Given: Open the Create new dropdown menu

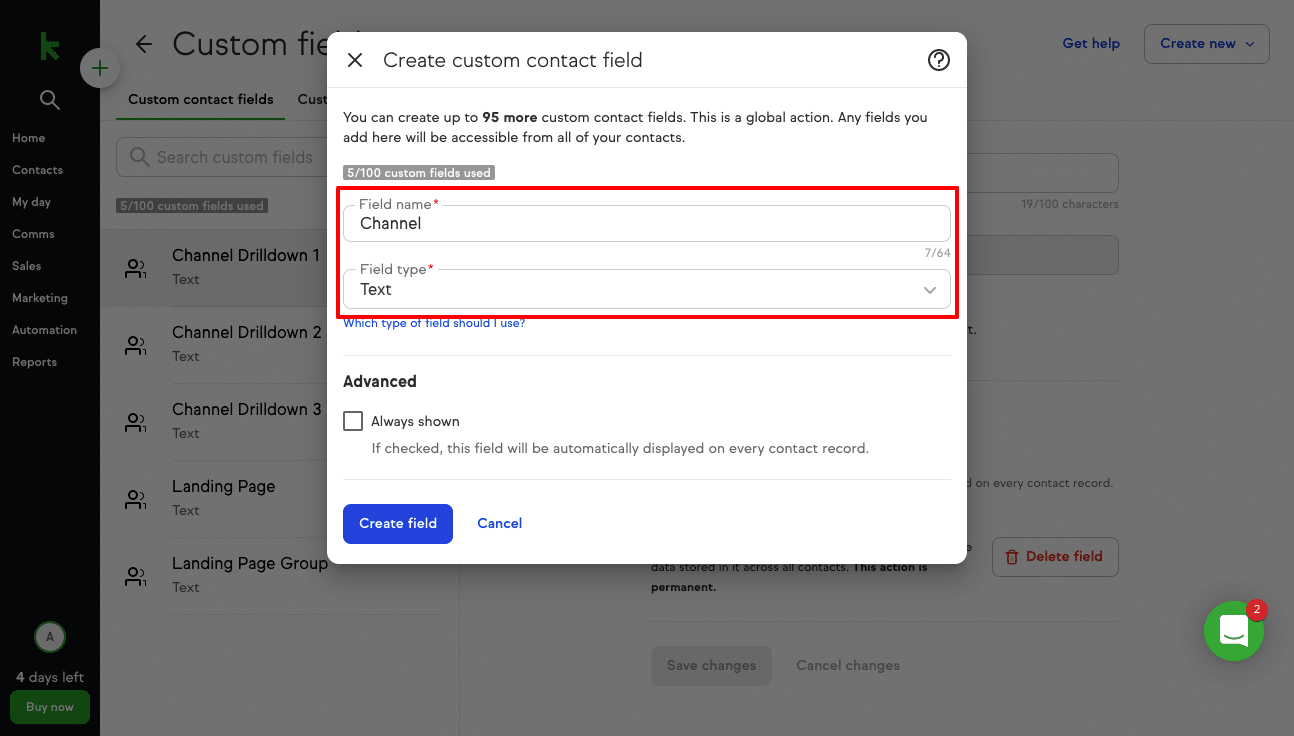Looking at the screenshot, I should [1206, 44].
